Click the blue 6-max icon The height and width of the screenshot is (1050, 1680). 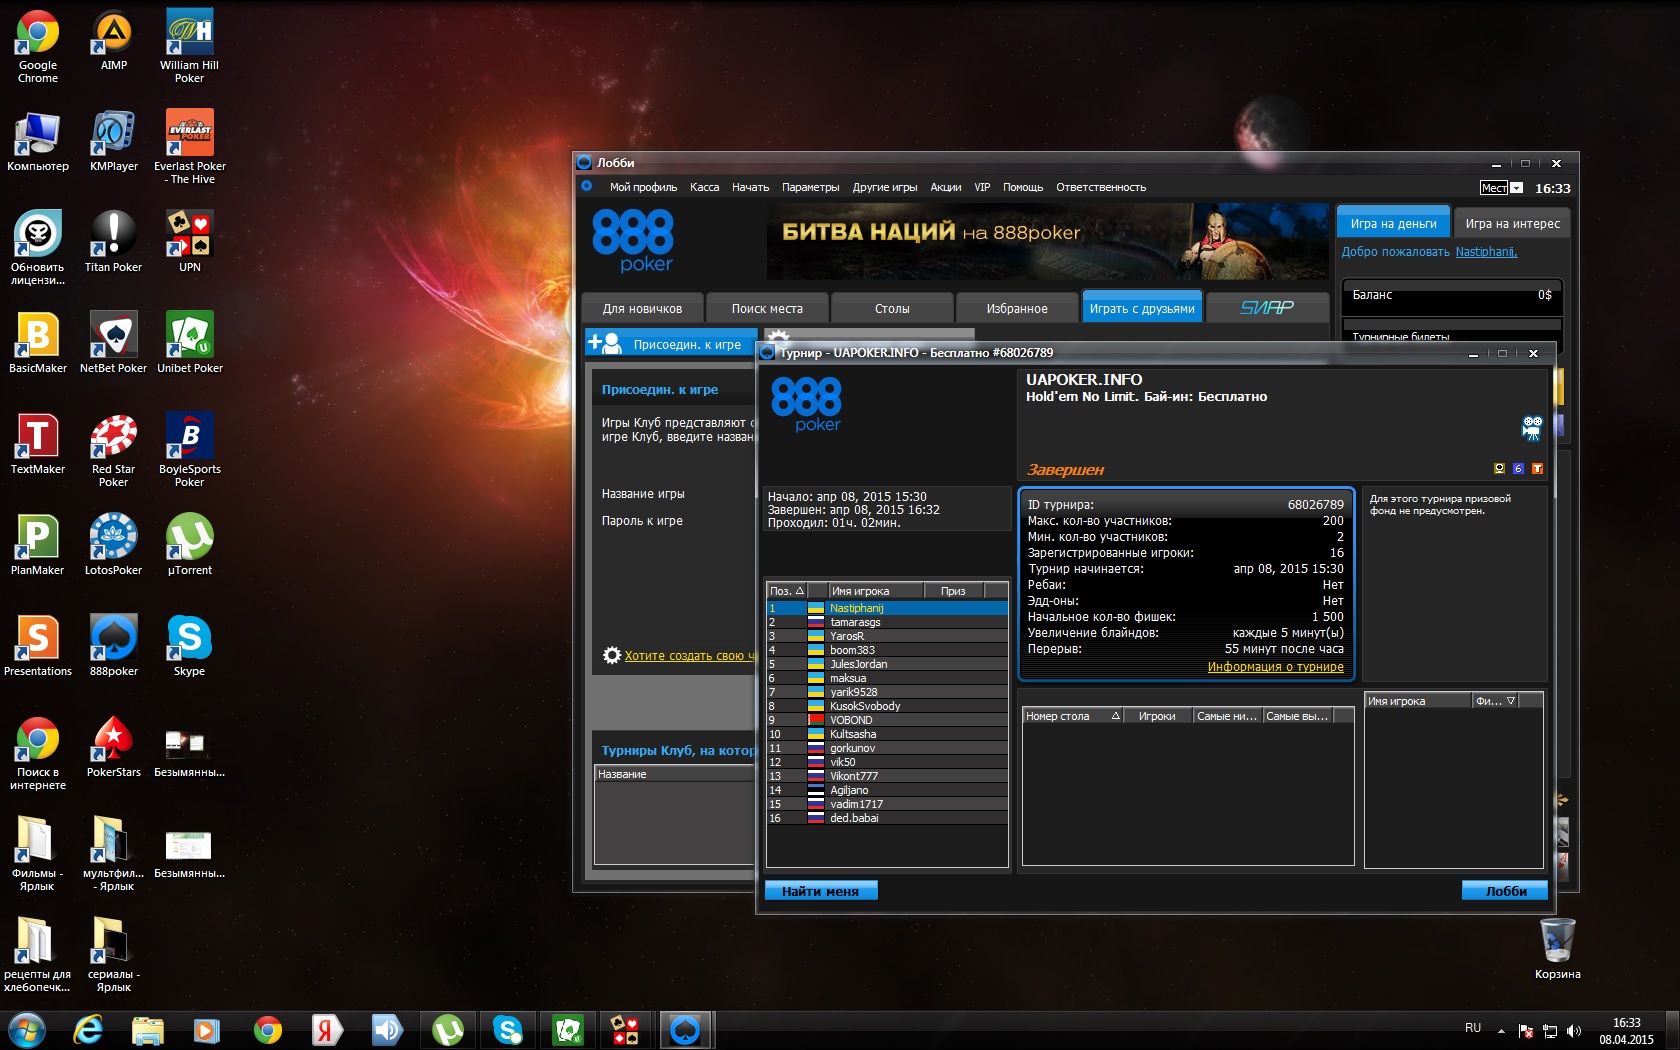click(x=1518, y=468)
